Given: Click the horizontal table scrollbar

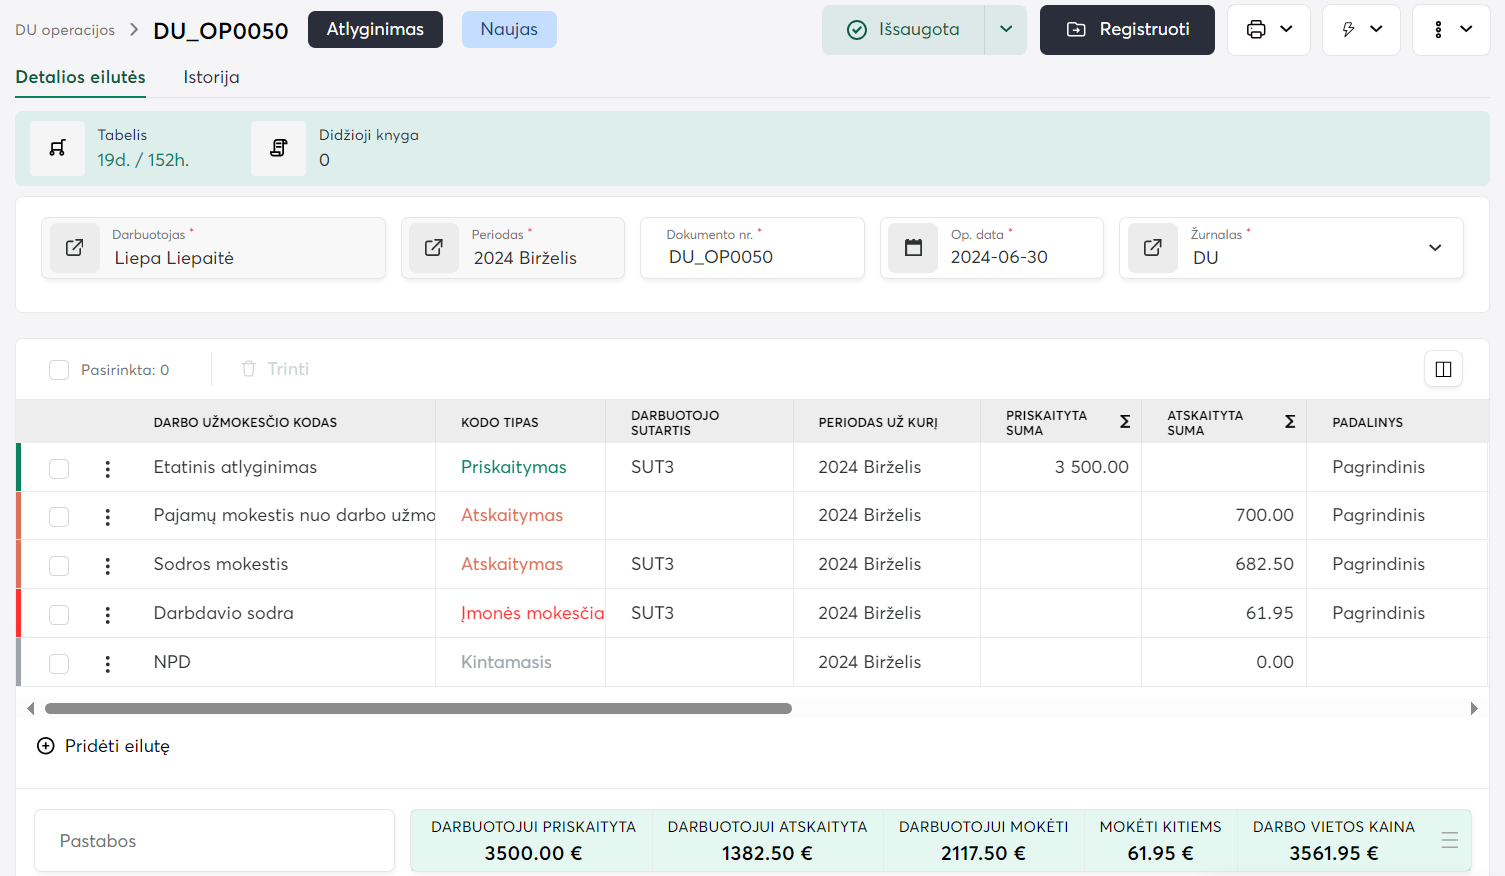Looking at the screenshot, I should click(418, 708).
